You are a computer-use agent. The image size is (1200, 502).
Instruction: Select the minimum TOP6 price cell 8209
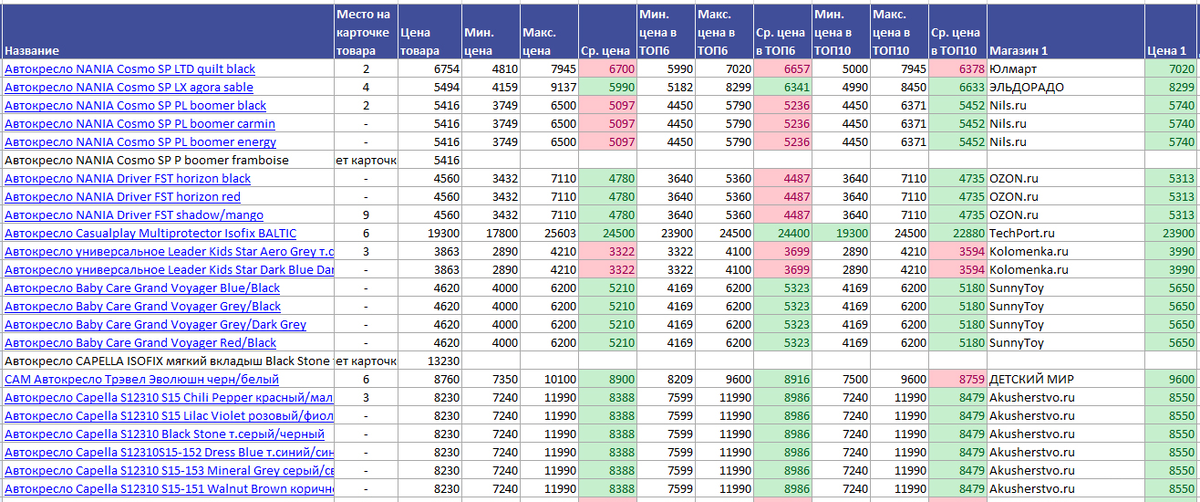click(x=666, y=379)
